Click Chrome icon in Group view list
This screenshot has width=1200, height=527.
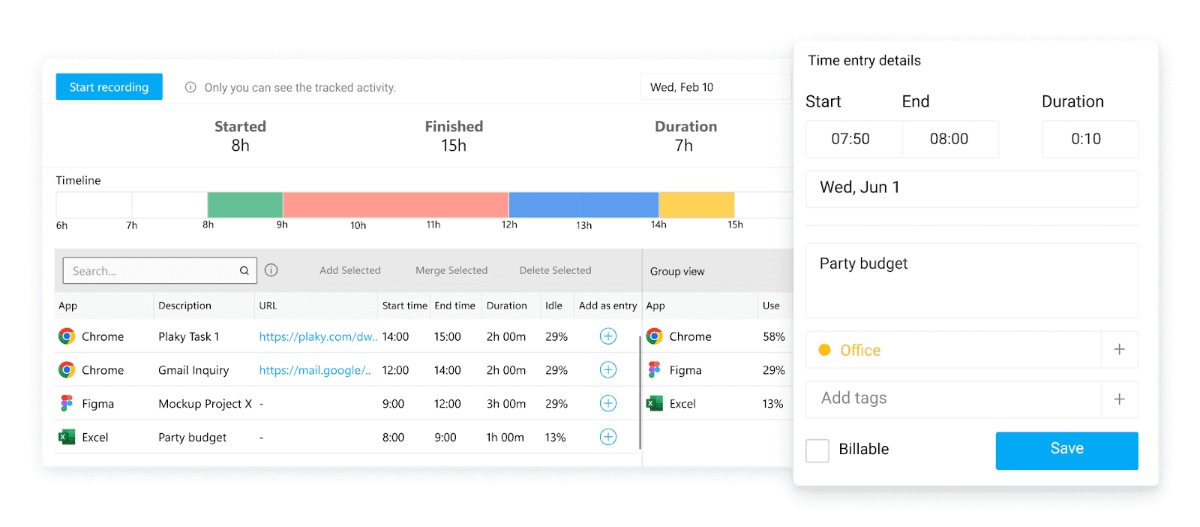click(655, 337)
